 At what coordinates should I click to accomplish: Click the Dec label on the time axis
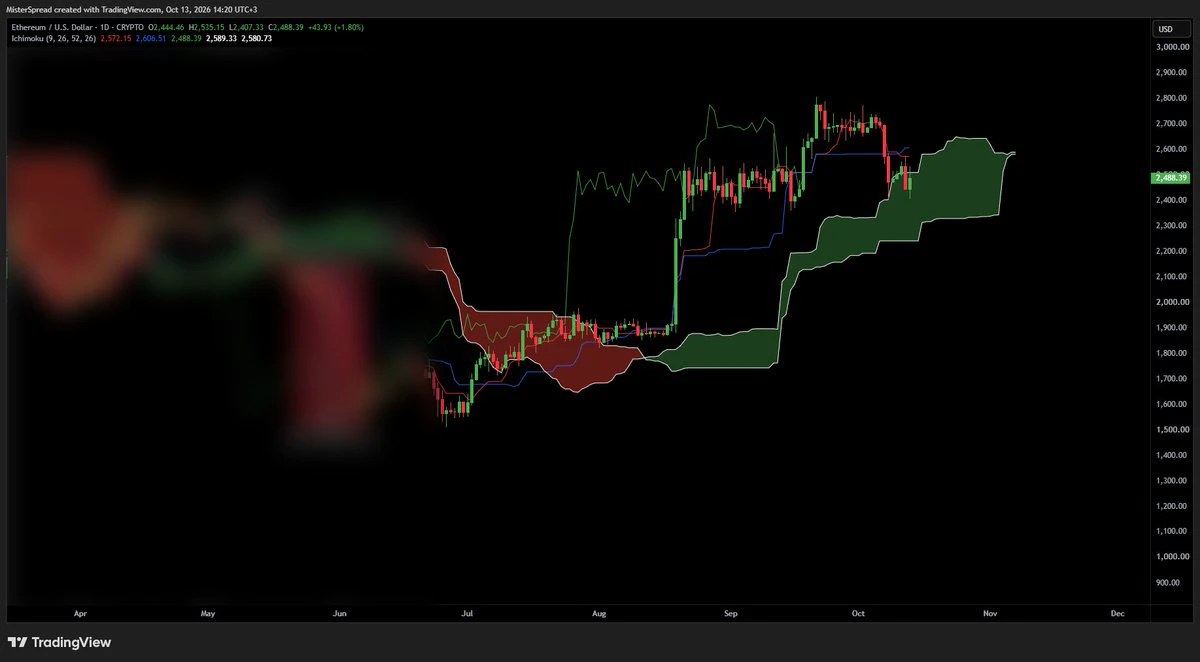point(1117,612)
